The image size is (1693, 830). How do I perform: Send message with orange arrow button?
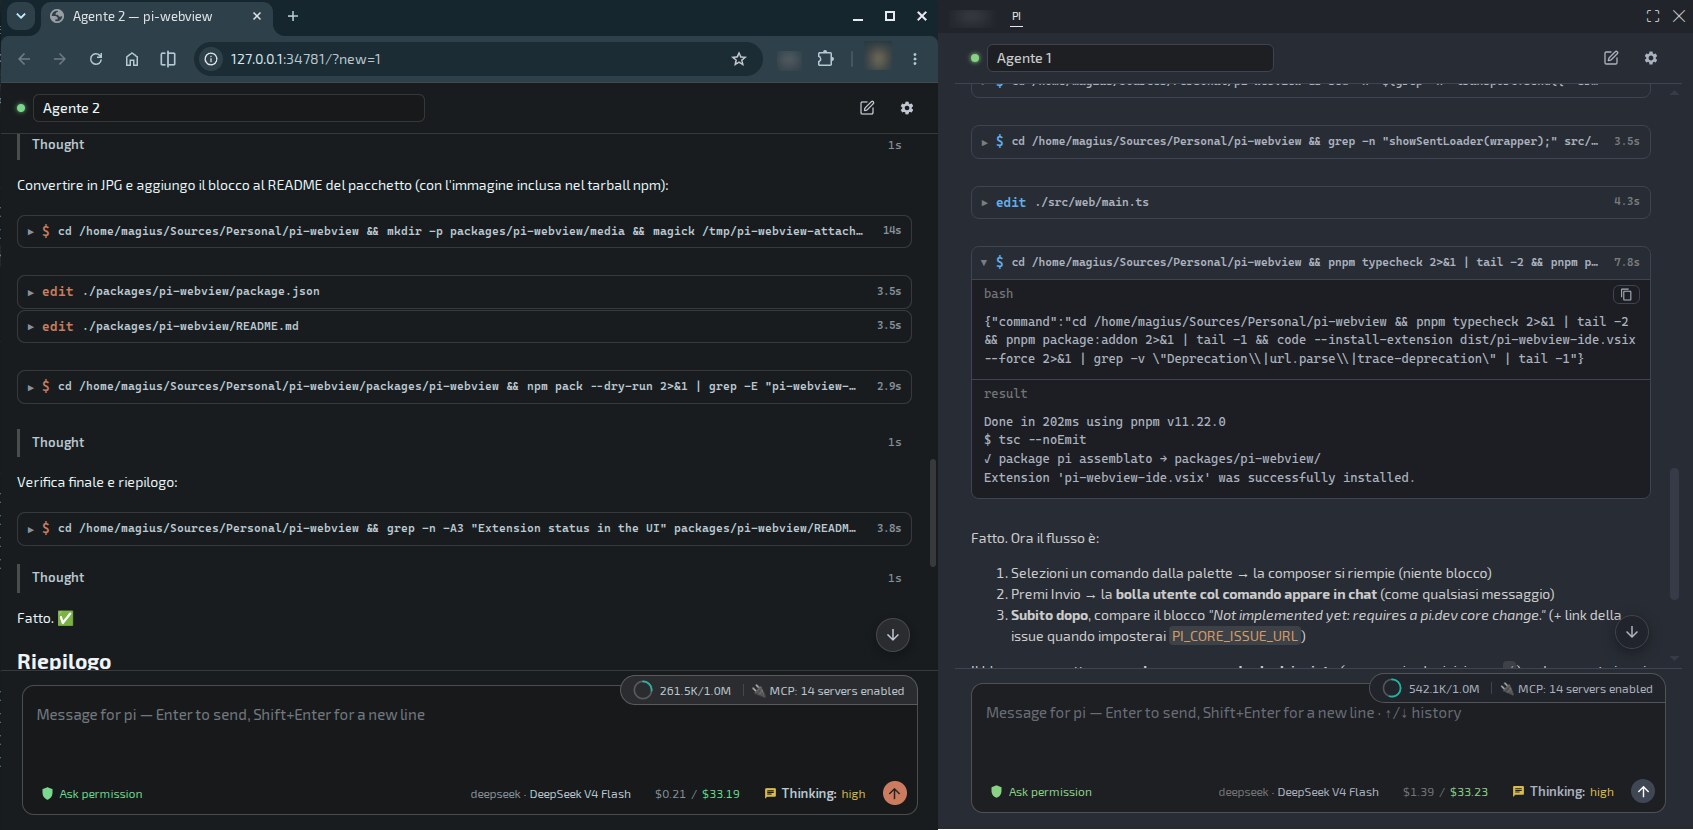pyautogui.click(x=895, y=793)
